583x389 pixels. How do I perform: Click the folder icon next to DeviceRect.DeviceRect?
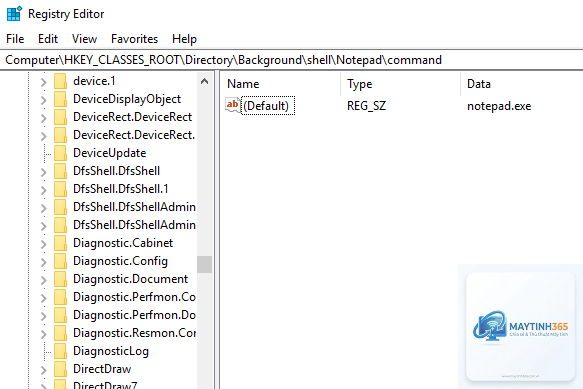(60, 117)
